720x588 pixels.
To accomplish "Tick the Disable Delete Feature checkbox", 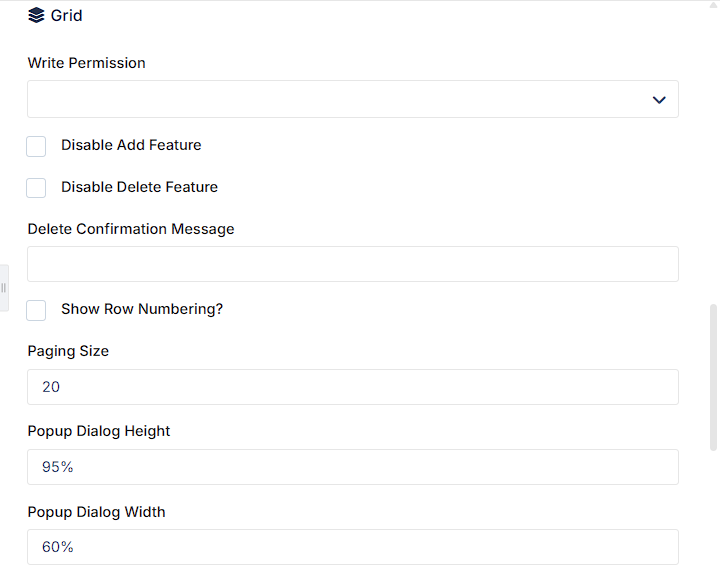I will pyautogui.click(x=36, y=188).
